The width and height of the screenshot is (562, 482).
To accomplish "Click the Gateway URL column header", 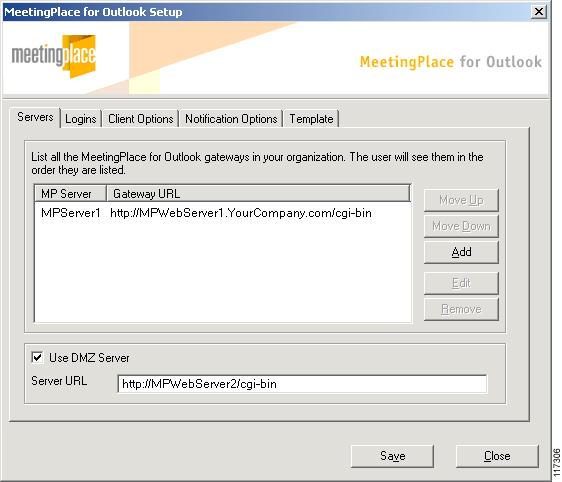I will 258,194.
